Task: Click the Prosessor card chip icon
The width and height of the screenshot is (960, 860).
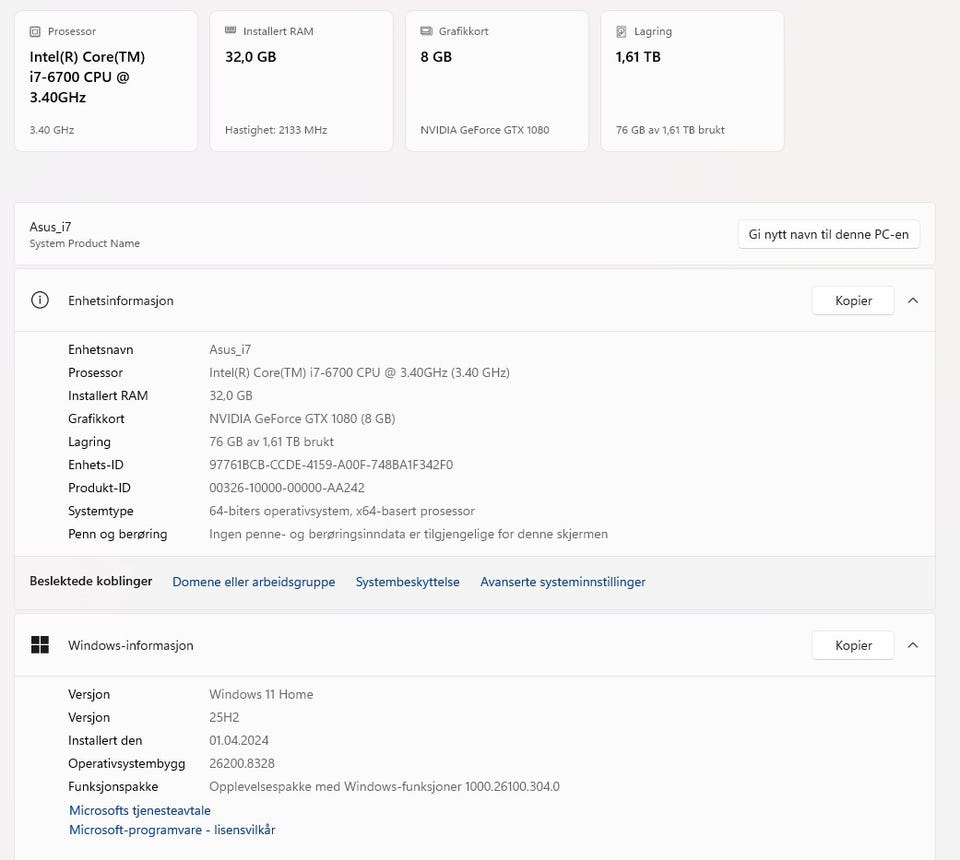Action: coord(35,31)
